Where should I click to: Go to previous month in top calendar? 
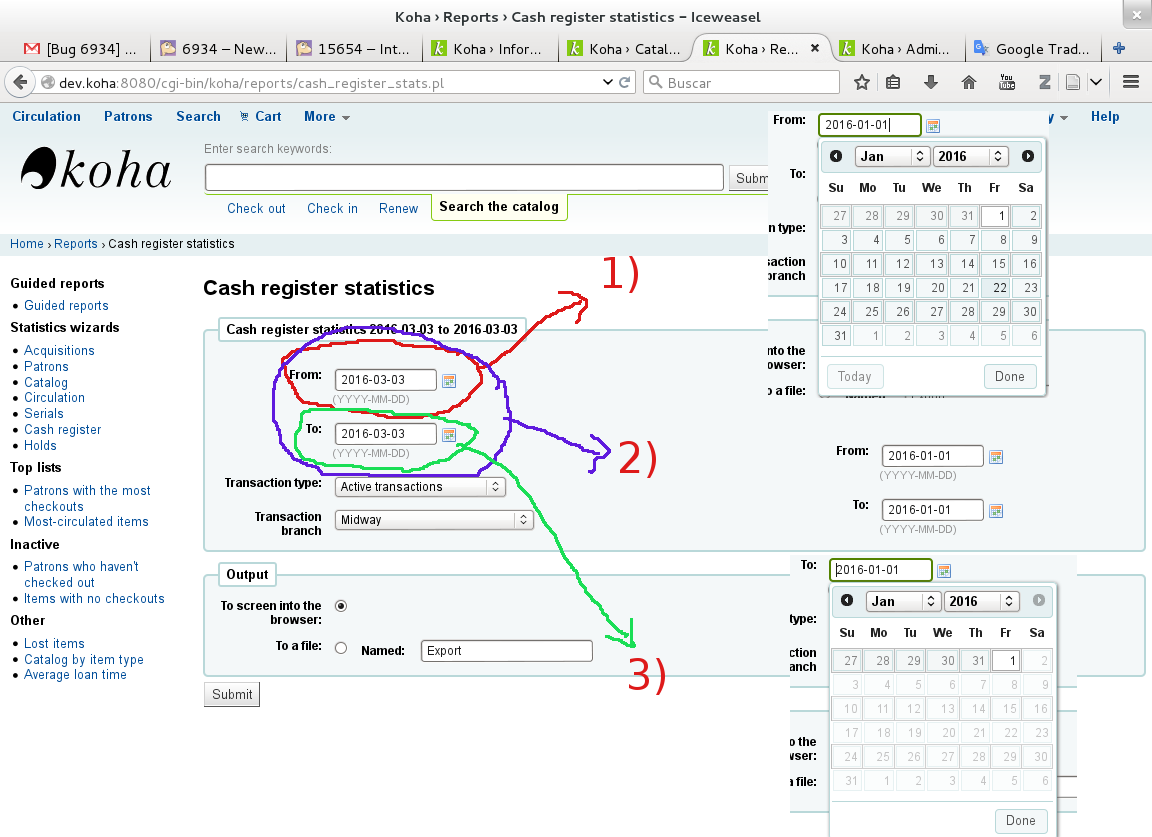click(836, 156)
